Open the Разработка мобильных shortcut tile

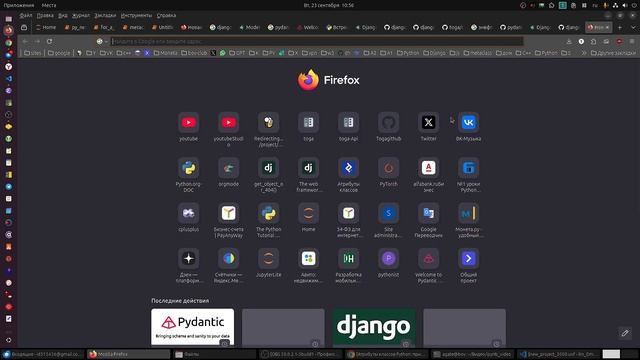click(x=349, y=258)
